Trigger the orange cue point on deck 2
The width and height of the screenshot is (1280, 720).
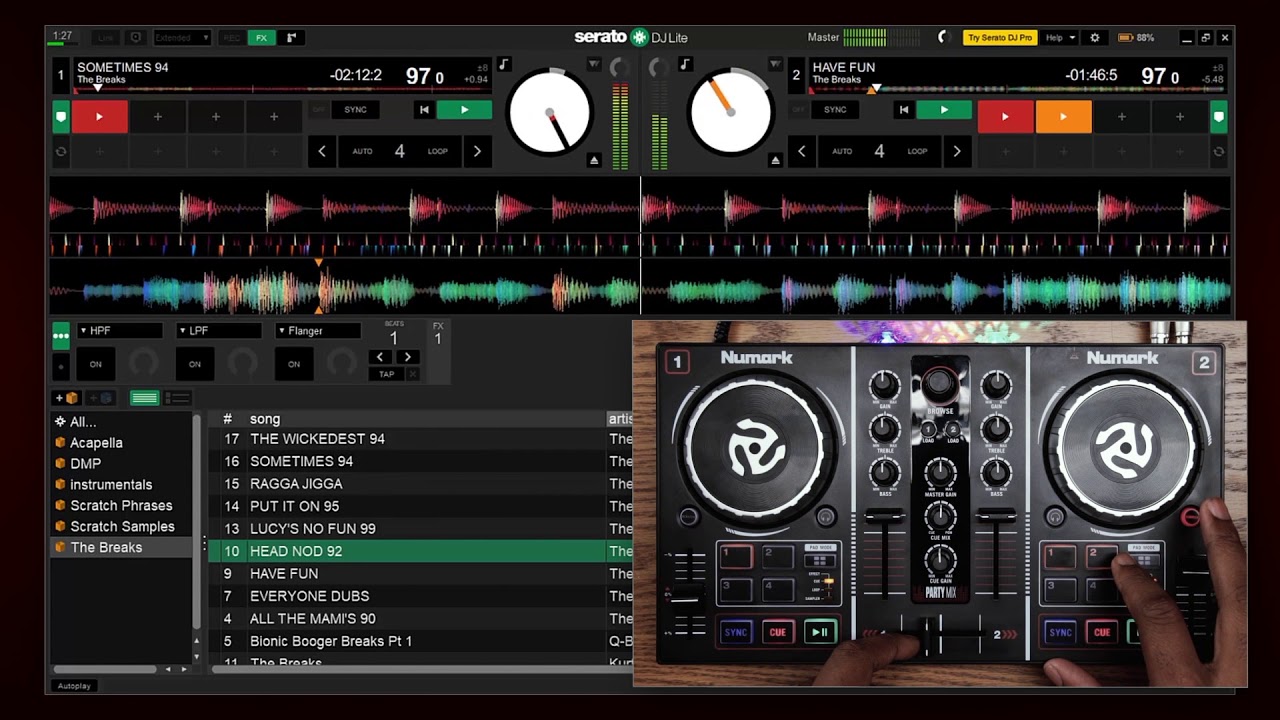1063,117
